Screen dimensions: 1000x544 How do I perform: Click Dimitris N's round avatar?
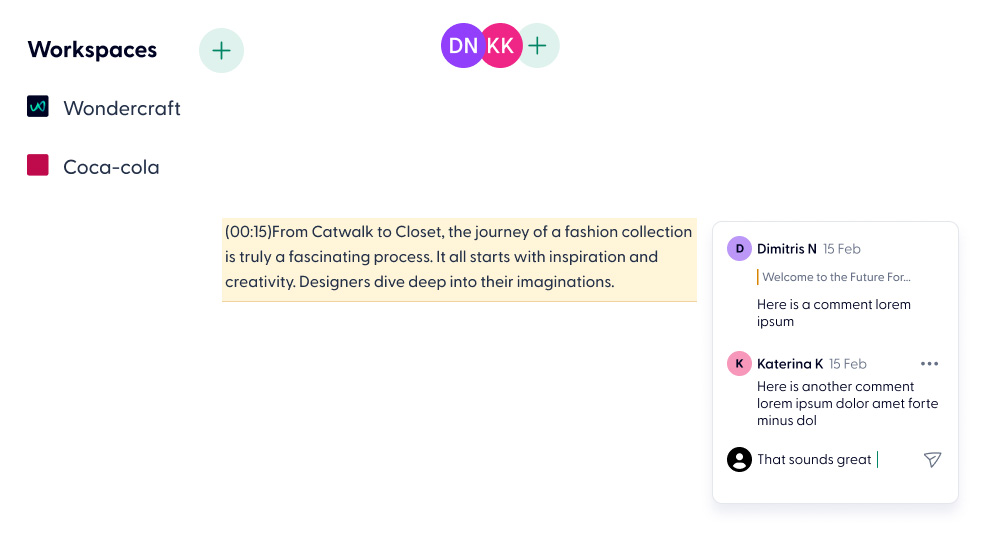[x=739, y=249]
